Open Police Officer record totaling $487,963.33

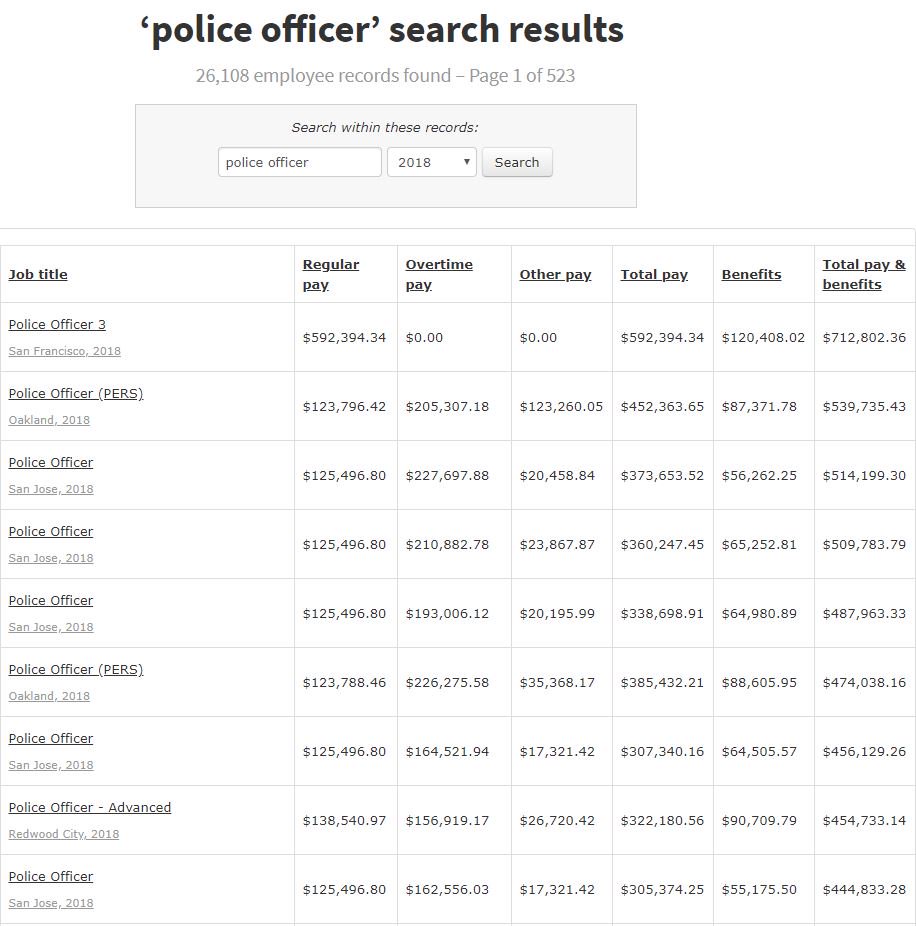(x=51, y=601)
